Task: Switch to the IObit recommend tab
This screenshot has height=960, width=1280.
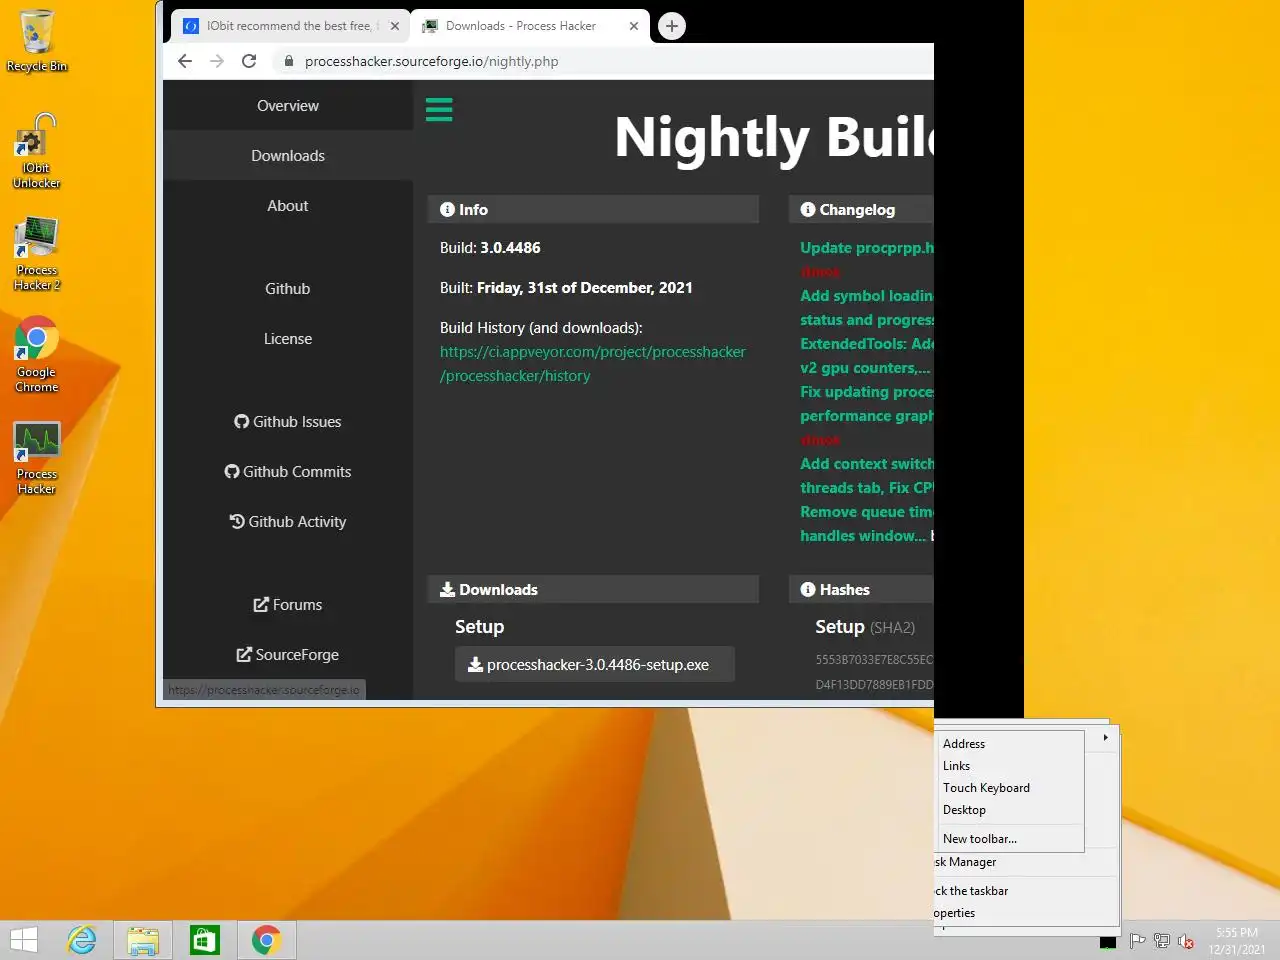Action: pyautogui.click(x=289, y=26)
